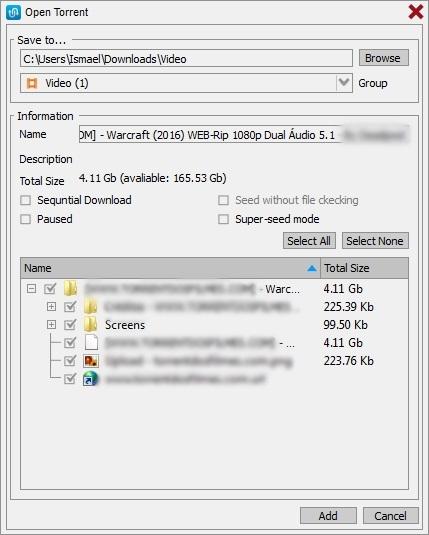
Task: Open the Video group dropdown
Action: [x=344, y=83]
